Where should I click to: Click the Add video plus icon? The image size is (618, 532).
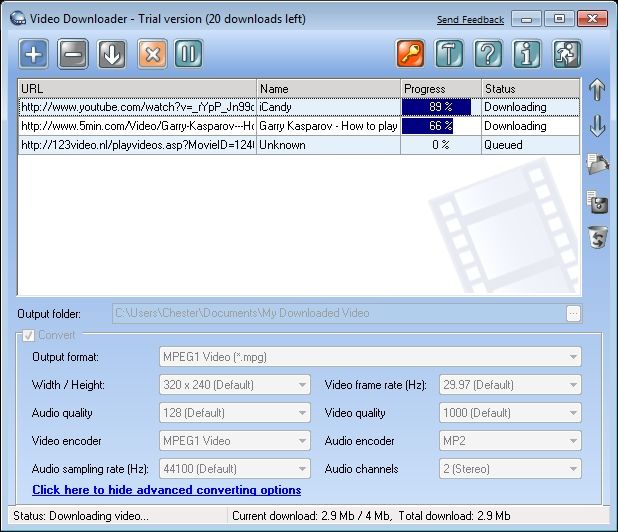(34, 54)
